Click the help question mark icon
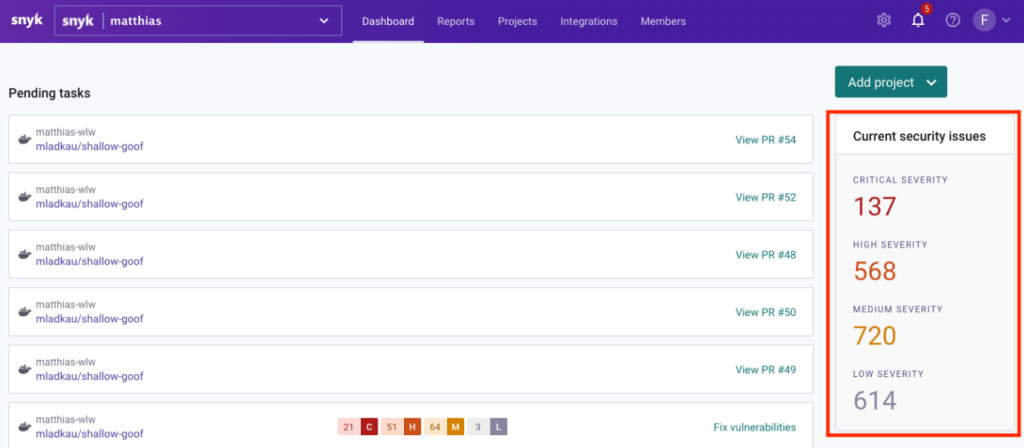 952,21
